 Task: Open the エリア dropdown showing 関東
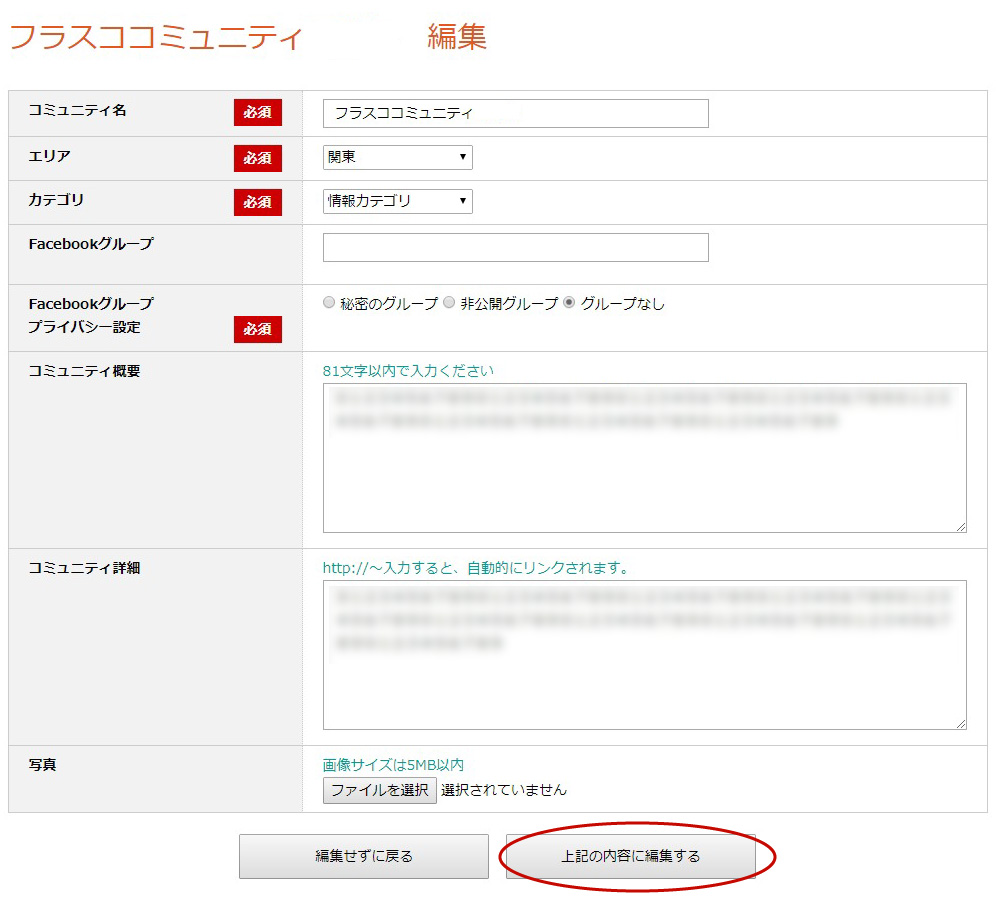tap(397, 157)
